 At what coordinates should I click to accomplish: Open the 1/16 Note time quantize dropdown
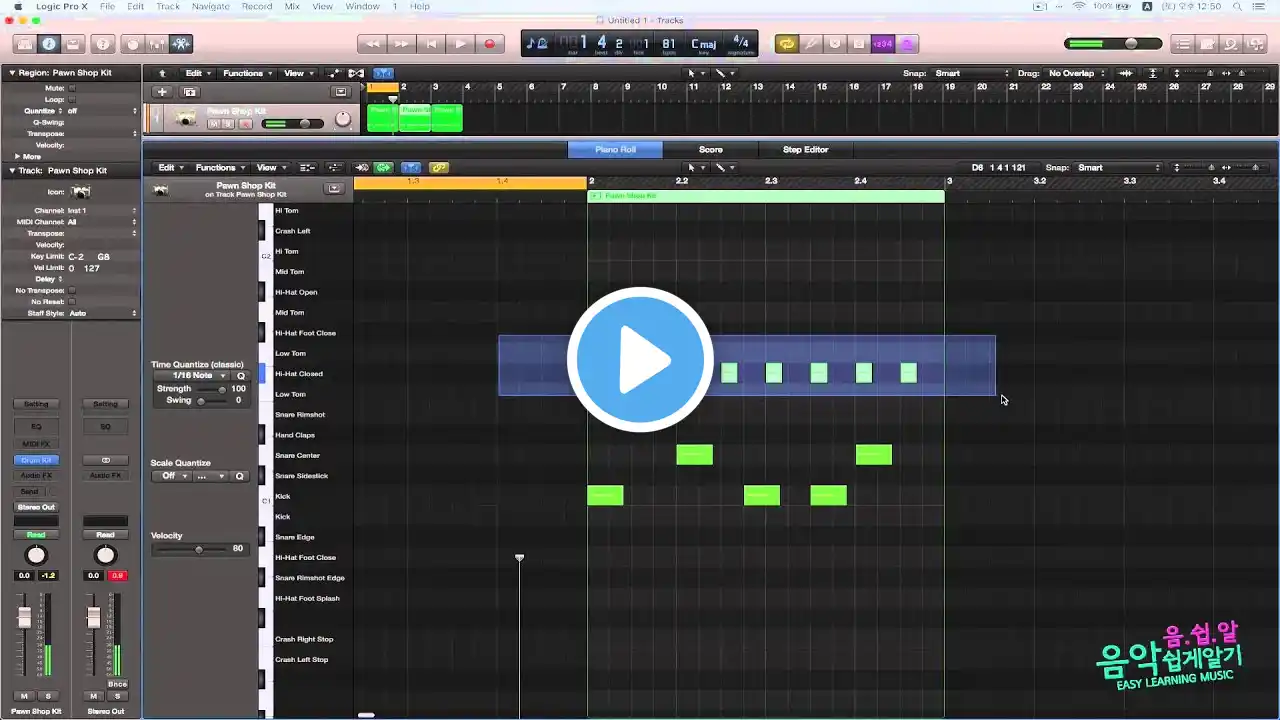tap(192, 376)
